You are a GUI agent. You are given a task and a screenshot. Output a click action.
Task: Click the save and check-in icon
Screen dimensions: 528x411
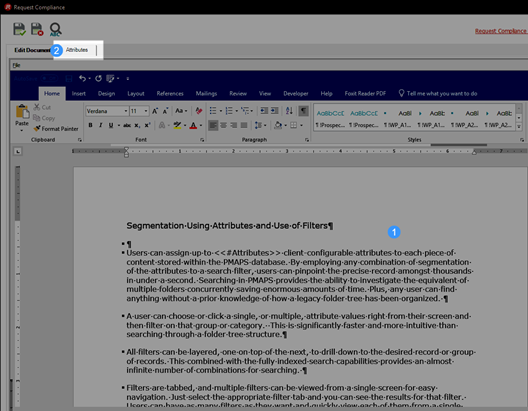(19, 29)
